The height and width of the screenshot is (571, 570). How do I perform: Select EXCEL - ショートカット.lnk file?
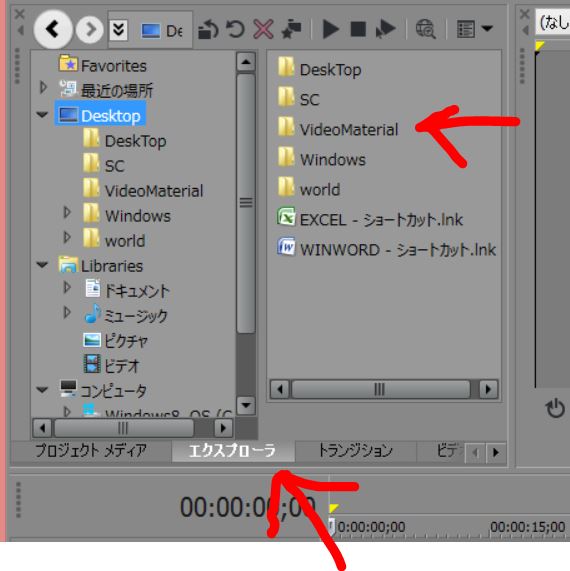(x=369, y=219)
